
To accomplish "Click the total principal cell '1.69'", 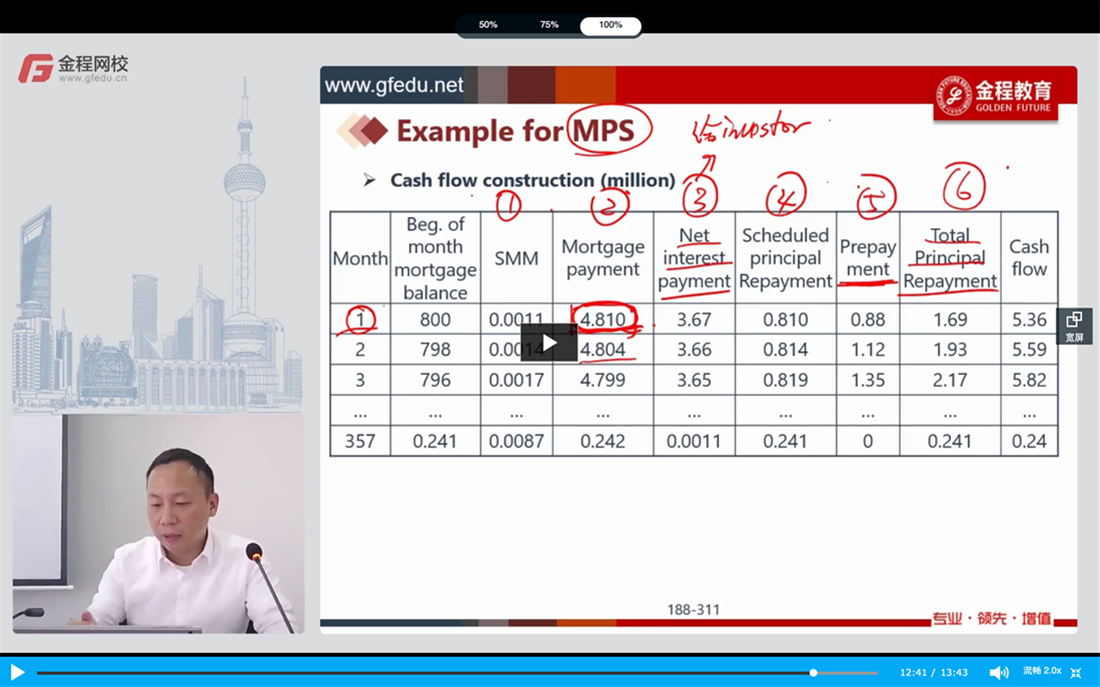I will click(x=950, y=319).
